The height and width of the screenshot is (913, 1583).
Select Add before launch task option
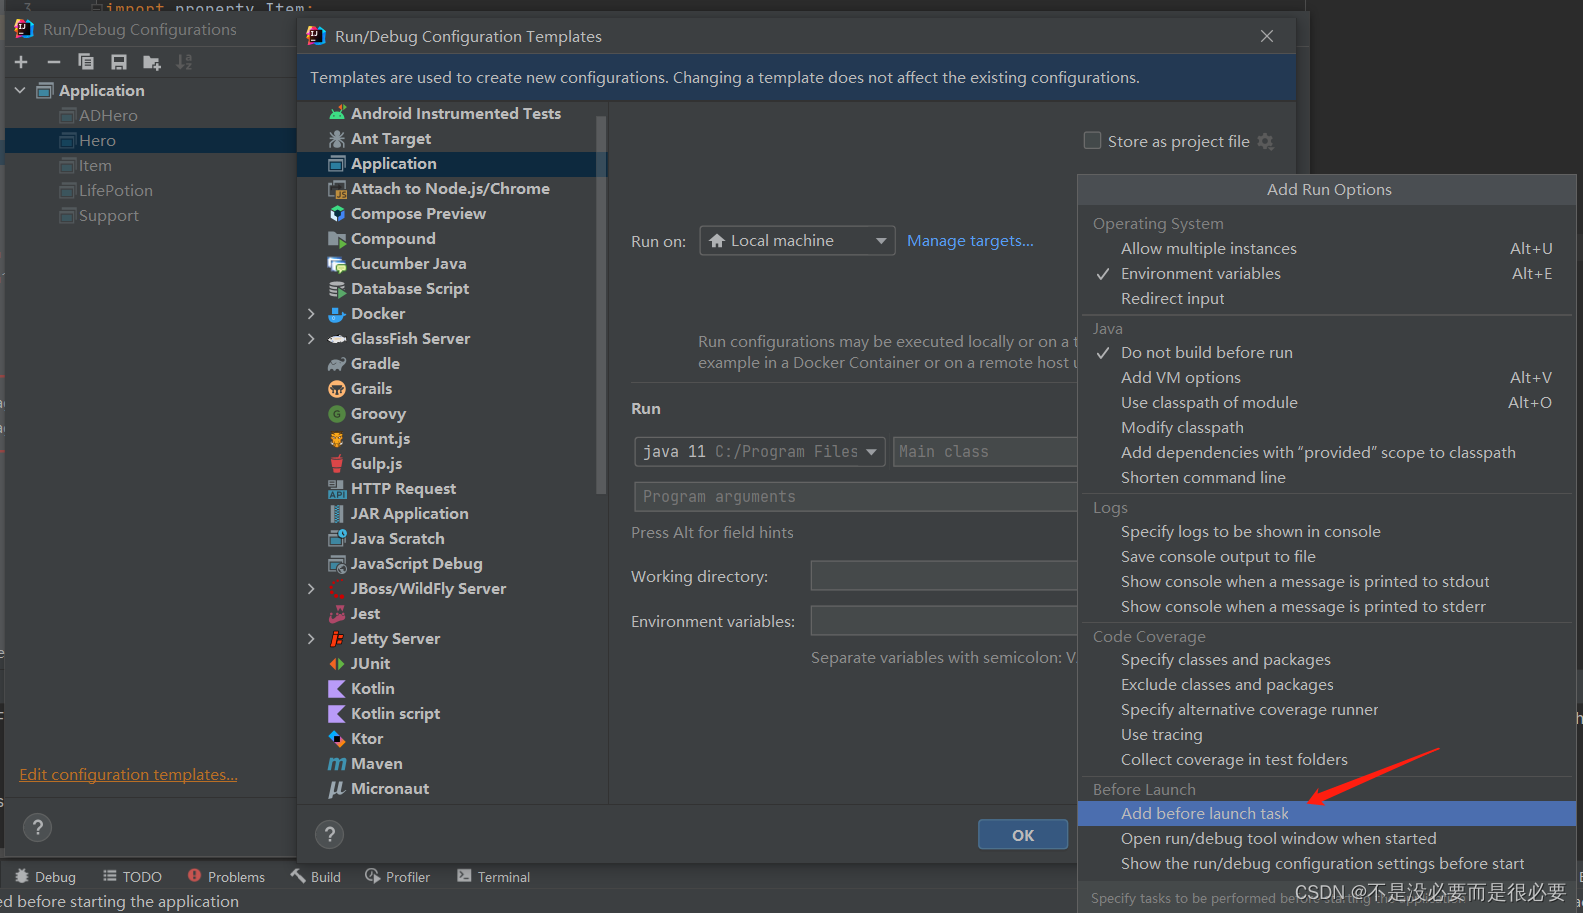click(x=1204, y=814)
